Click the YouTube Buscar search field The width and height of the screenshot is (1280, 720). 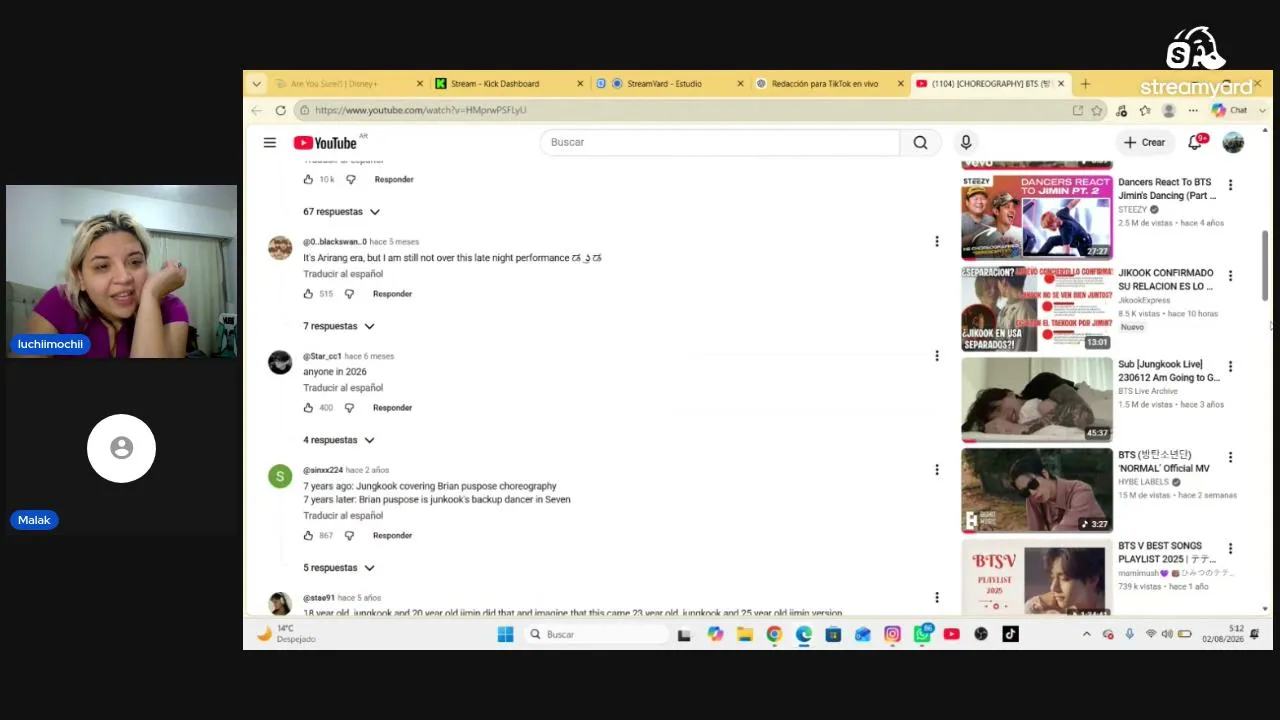(719, 142)
